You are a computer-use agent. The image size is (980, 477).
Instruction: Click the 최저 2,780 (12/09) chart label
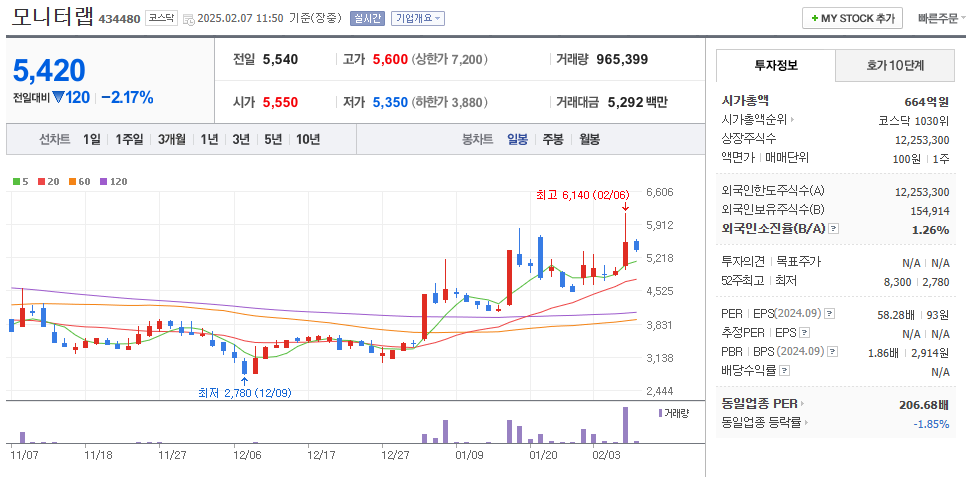pyautogui.click(x=244, y=393)
